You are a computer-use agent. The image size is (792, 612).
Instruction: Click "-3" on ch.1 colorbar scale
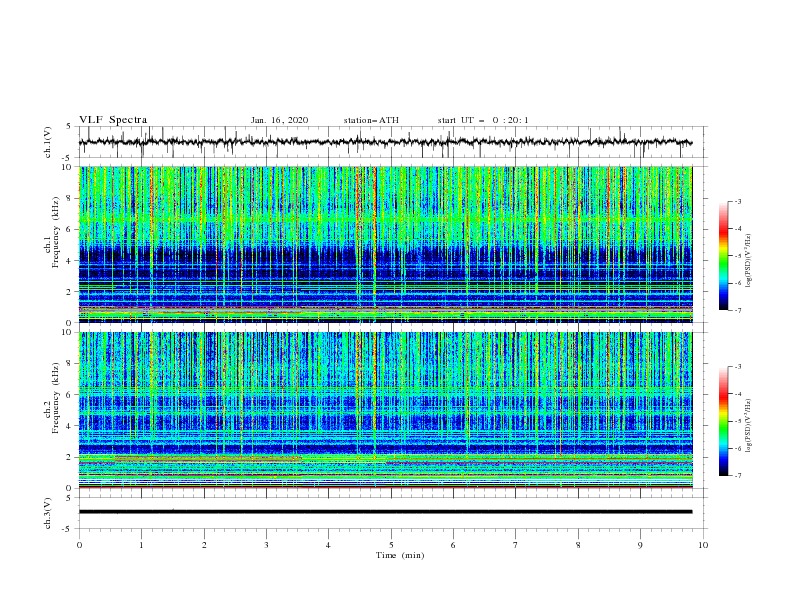coord(737,201)
